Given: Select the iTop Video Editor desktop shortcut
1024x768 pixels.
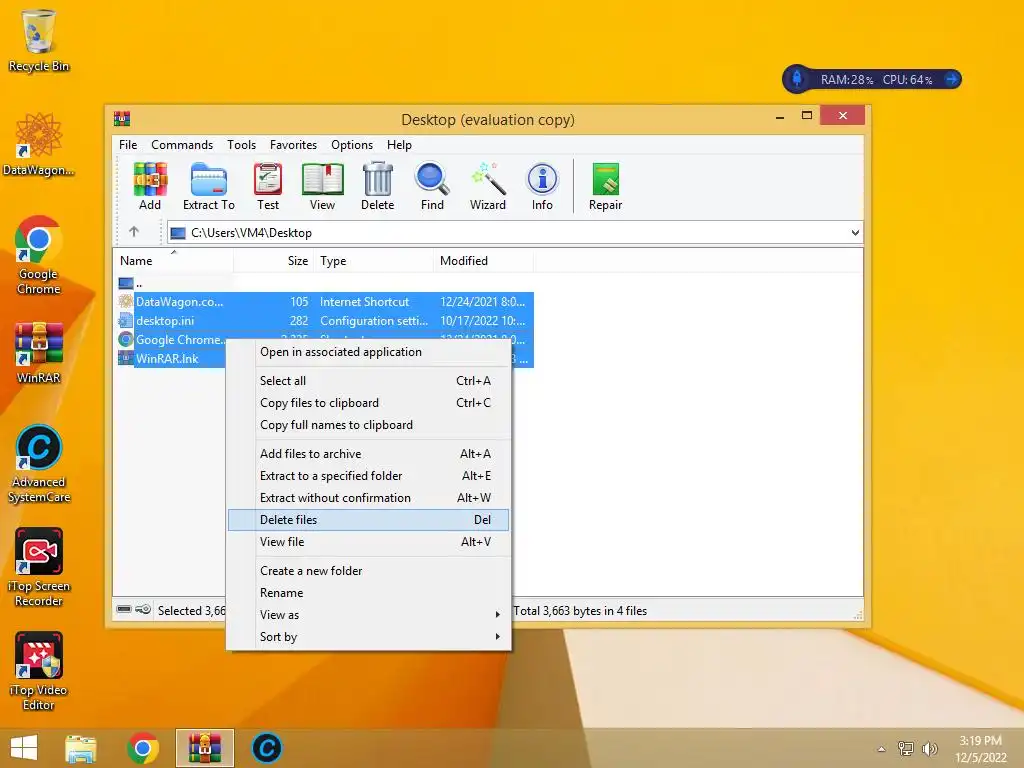Looking at the screenshot, I should pyautogui.click(x=39, y=671).
